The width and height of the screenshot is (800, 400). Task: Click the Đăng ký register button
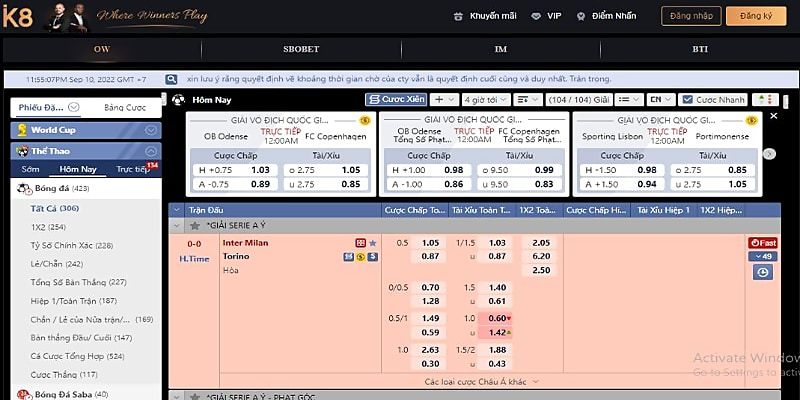(x=756, y=16)
